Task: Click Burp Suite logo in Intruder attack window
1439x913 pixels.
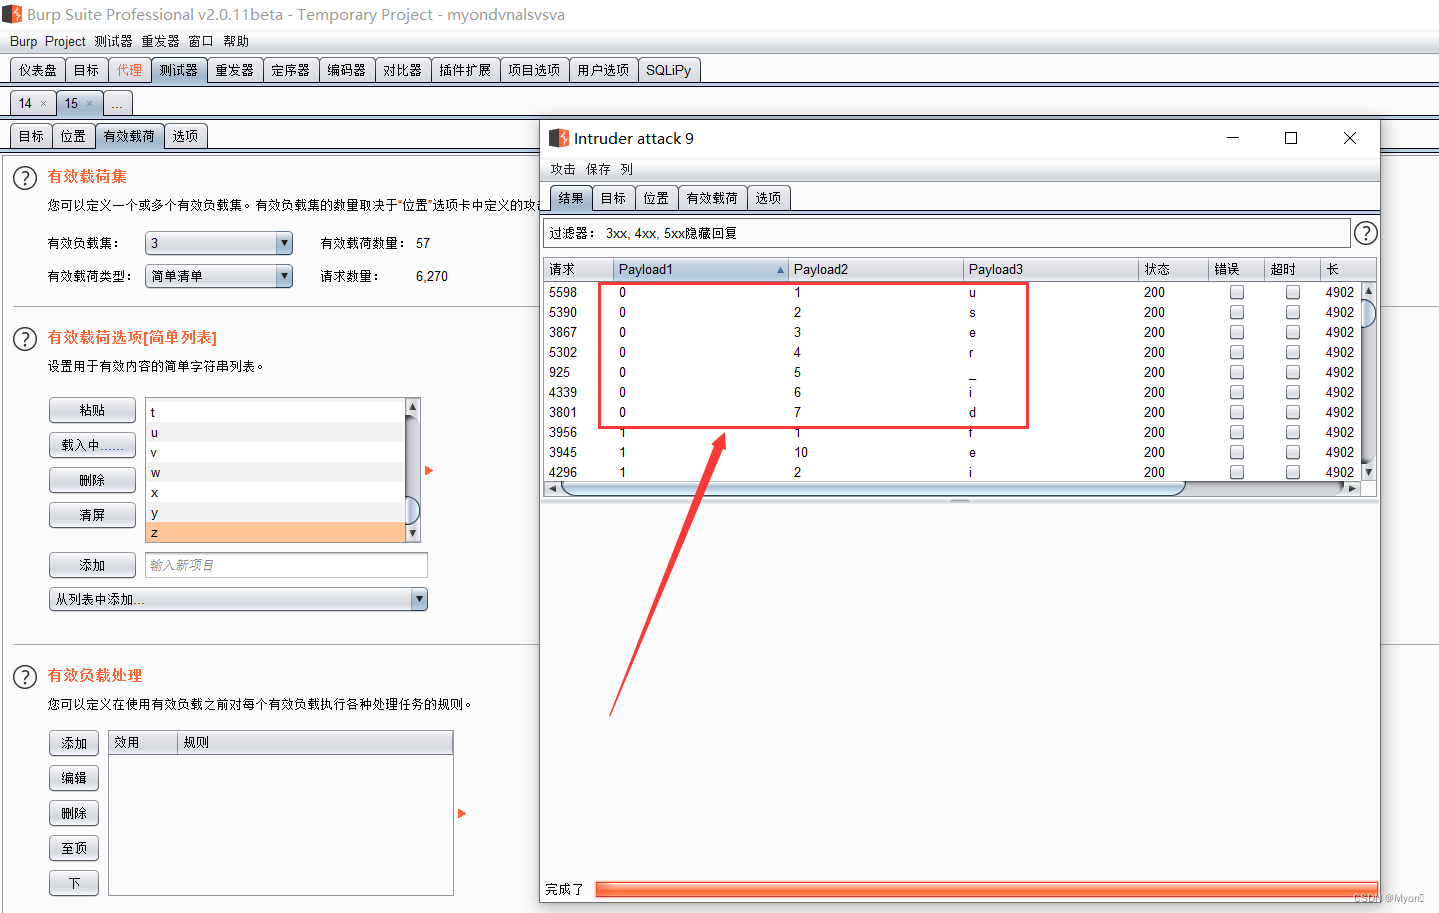Action: [x=559, y=138]
